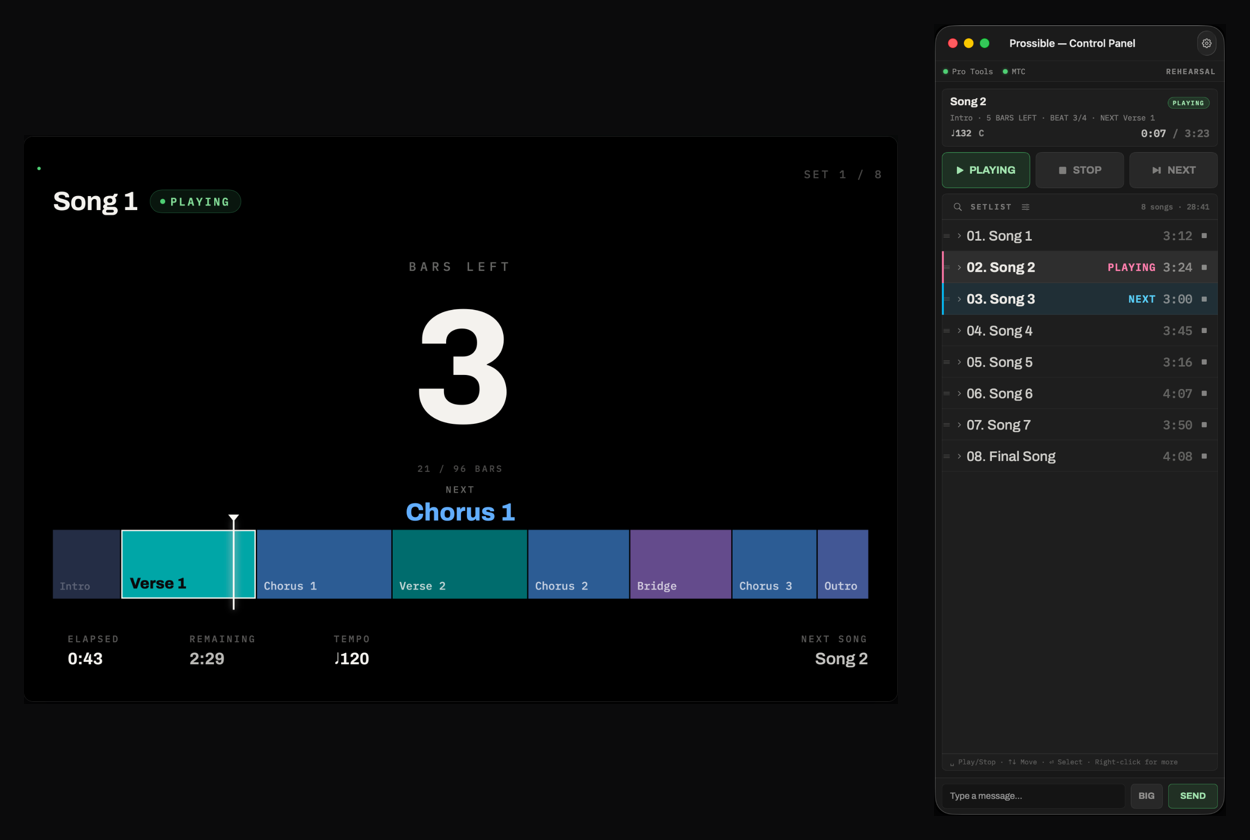The image size is (1250, 840).
Task: Click the stop square on 06. Song 6 row
Action: (1204, 394)
